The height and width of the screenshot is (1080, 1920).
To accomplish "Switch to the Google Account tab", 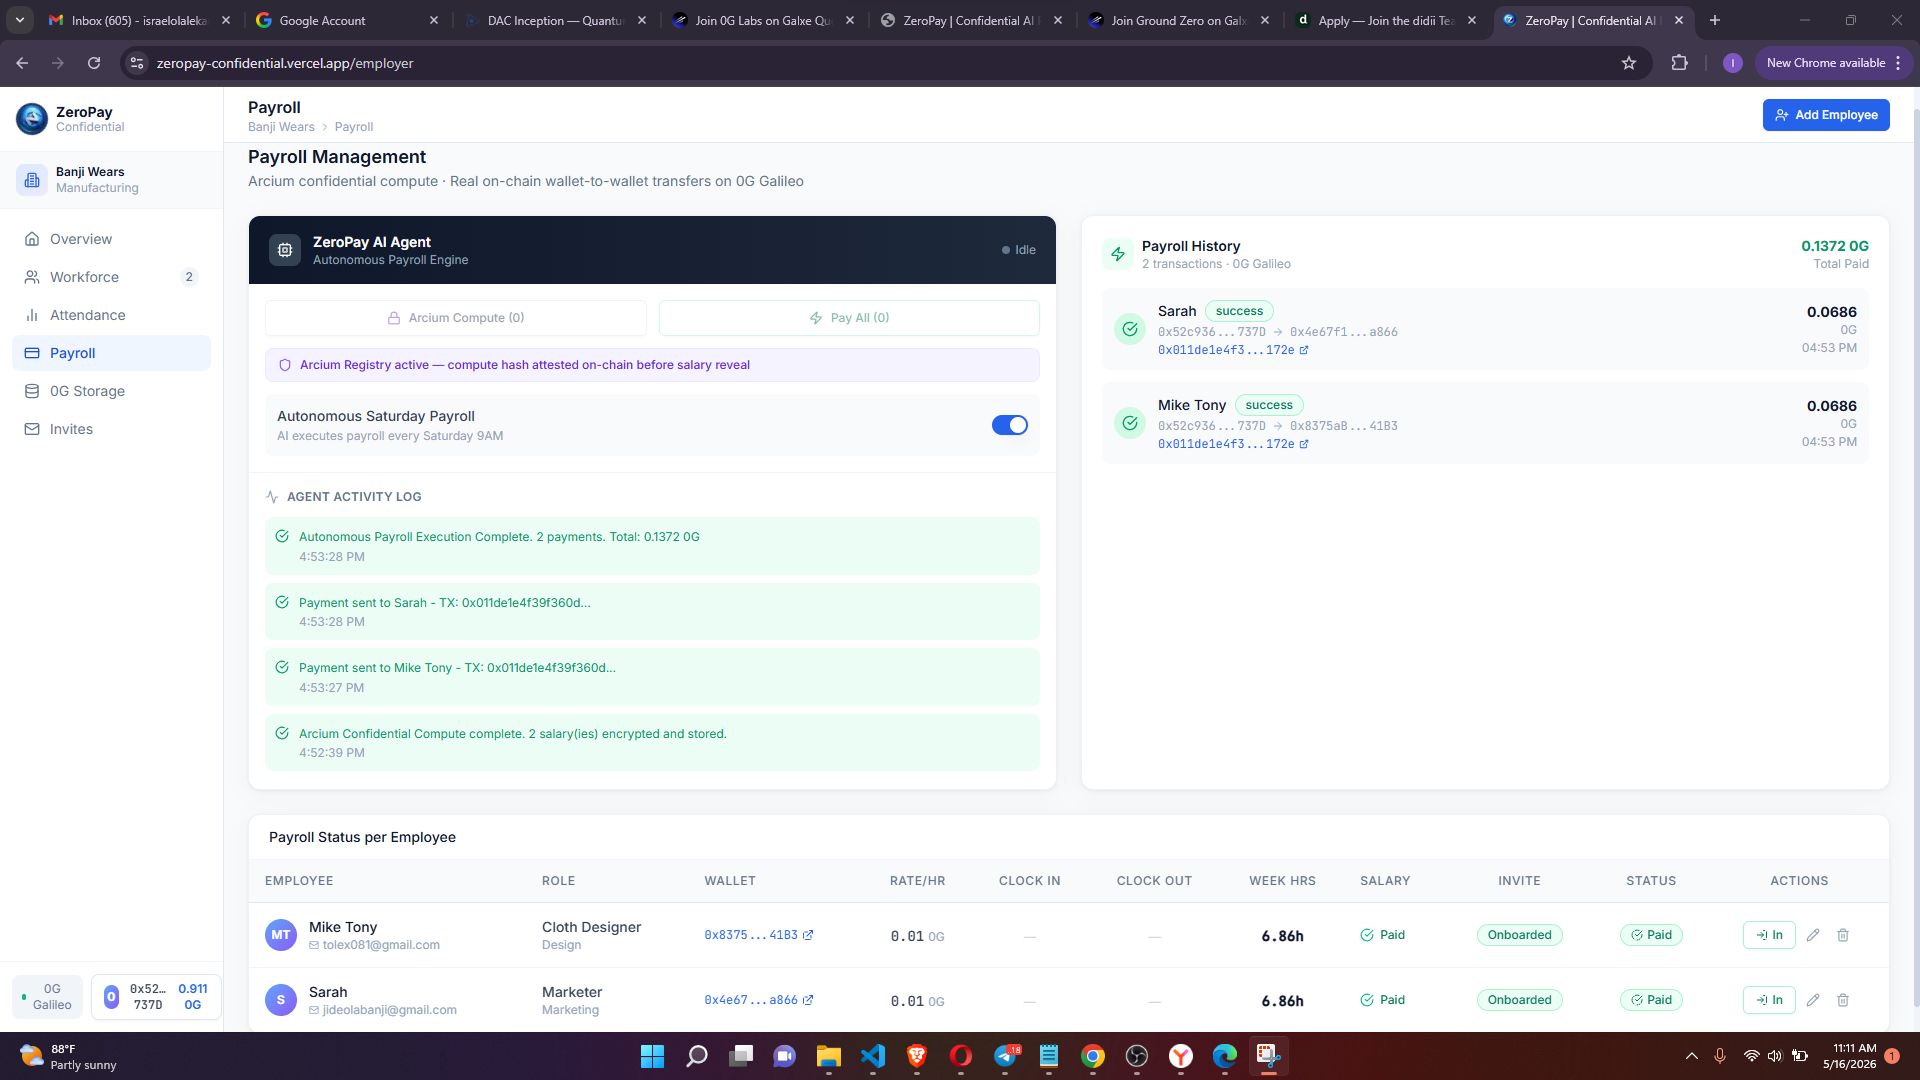I will 347,20.
